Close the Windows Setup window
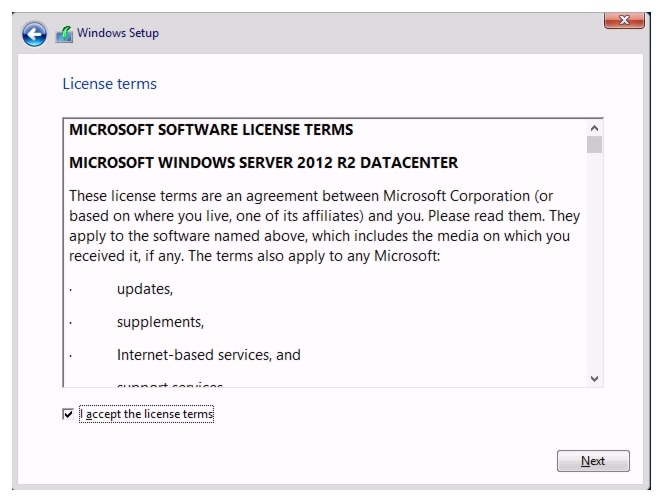The width and height of the screenshot is (664, 503). click(x=624, y=20)
